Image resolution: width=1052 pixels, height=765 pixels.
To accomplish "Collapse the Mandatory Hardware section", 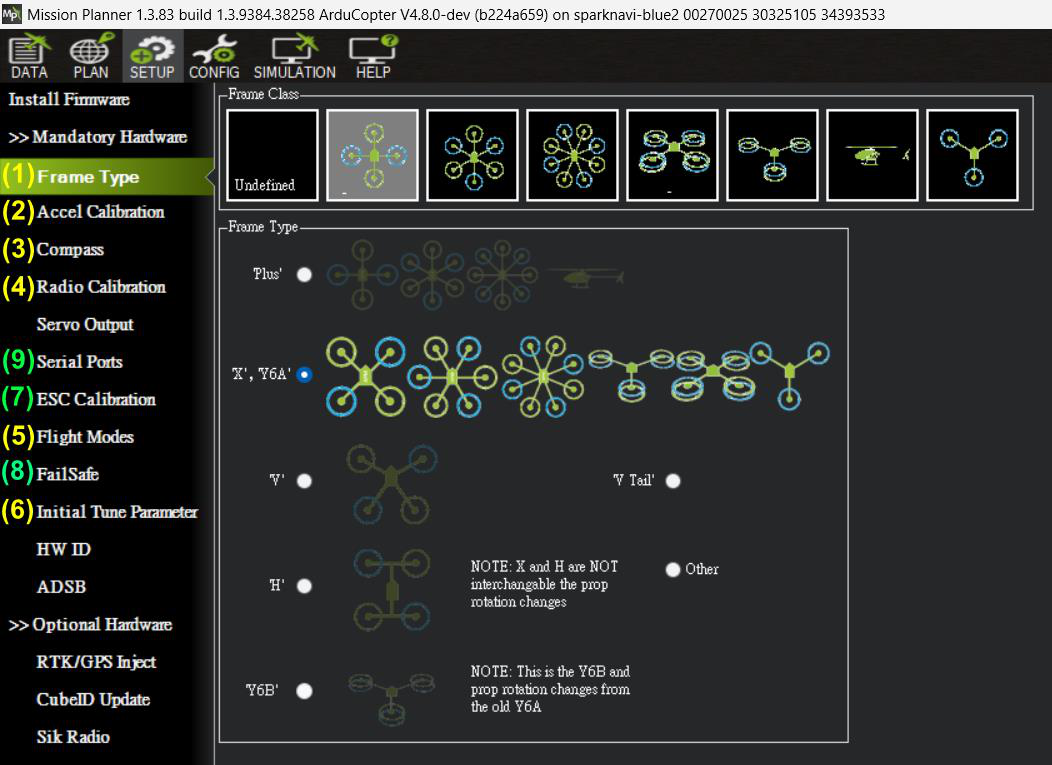I will [98, 137].
